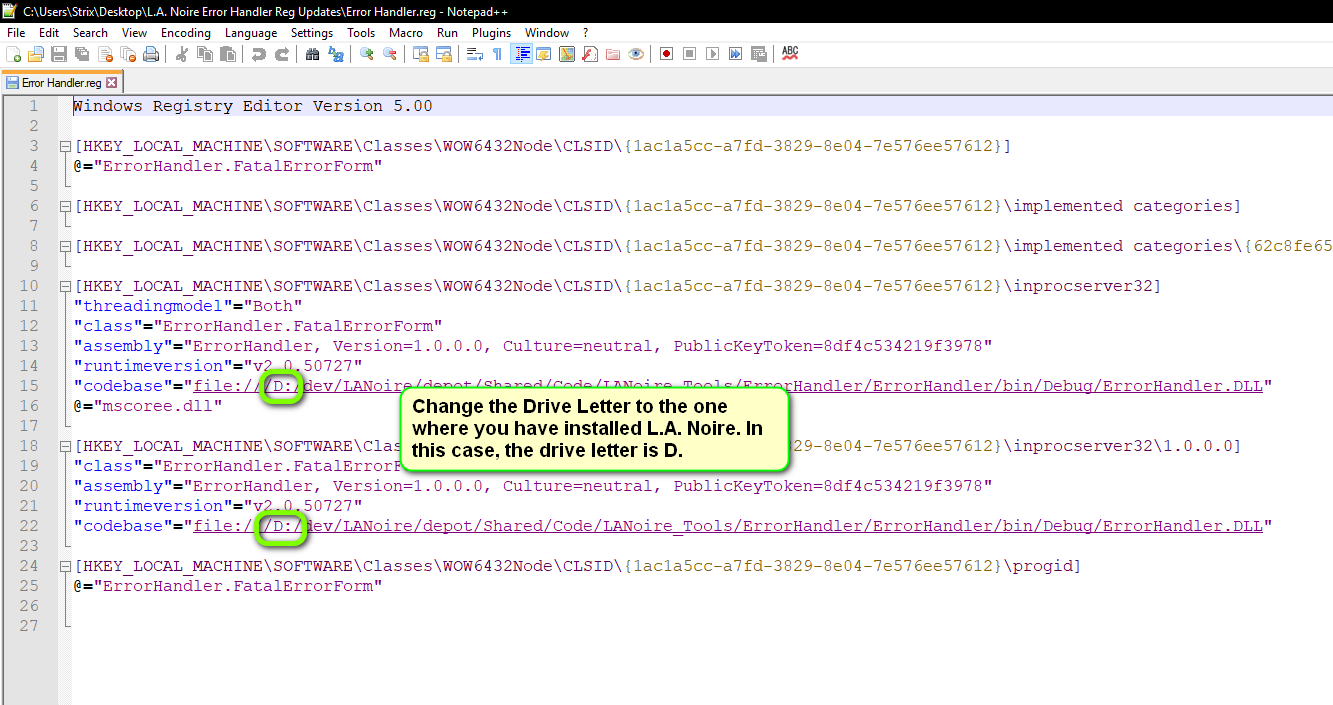Screen dimensions: 1333x705
Task: Redo the edit via toolbar arrow
Action: tap(282, 54)
